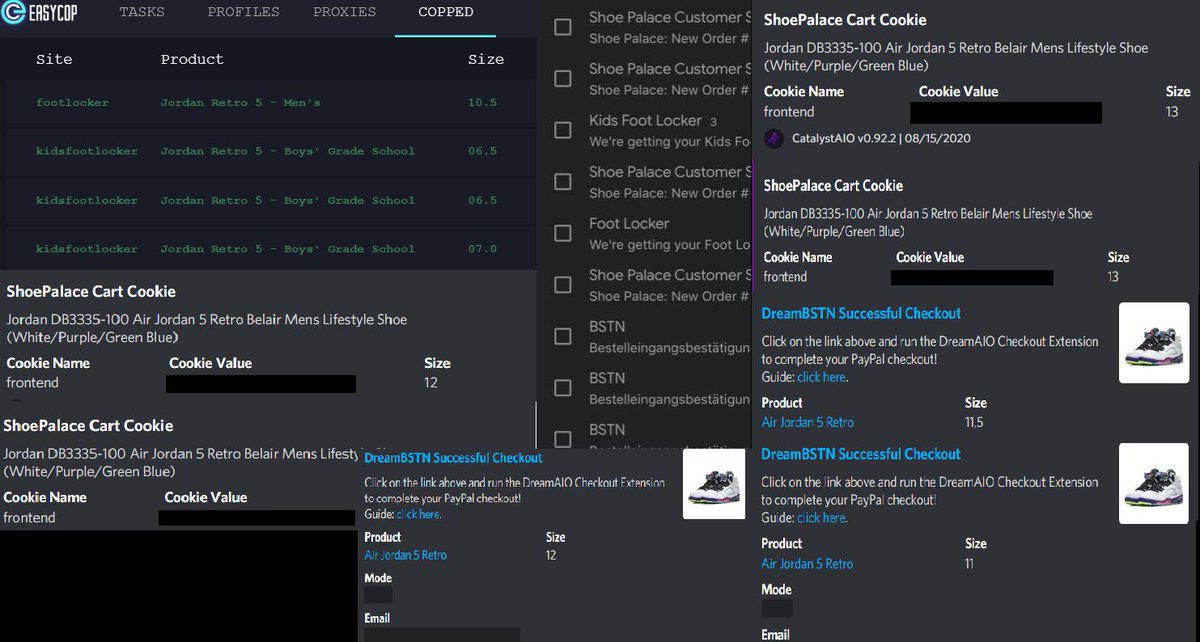Check the Shoe Palace email just above Foot Locker
Viewport: 1200px width, 642px height.
click(x=563, y=182)
